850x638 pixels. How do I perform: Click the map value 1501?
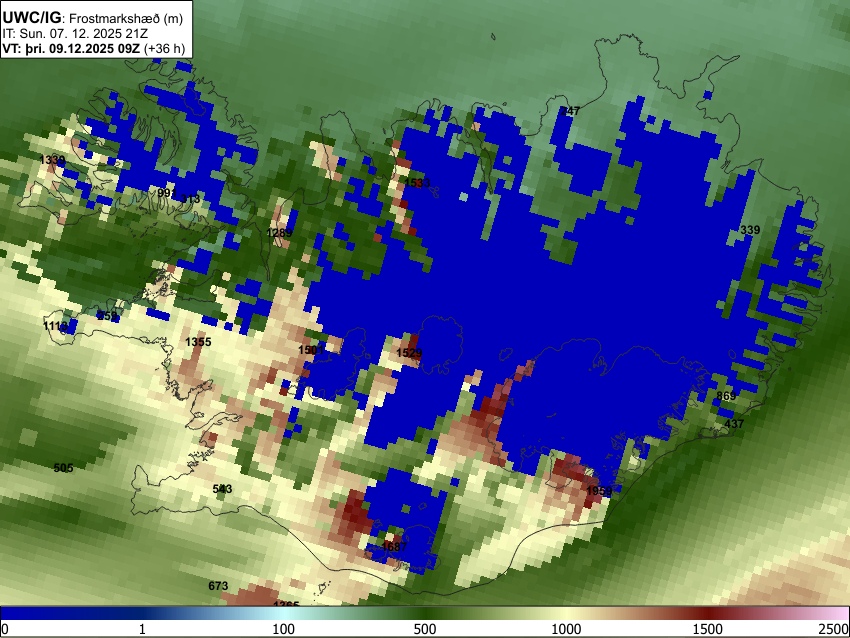pos(311,350)
